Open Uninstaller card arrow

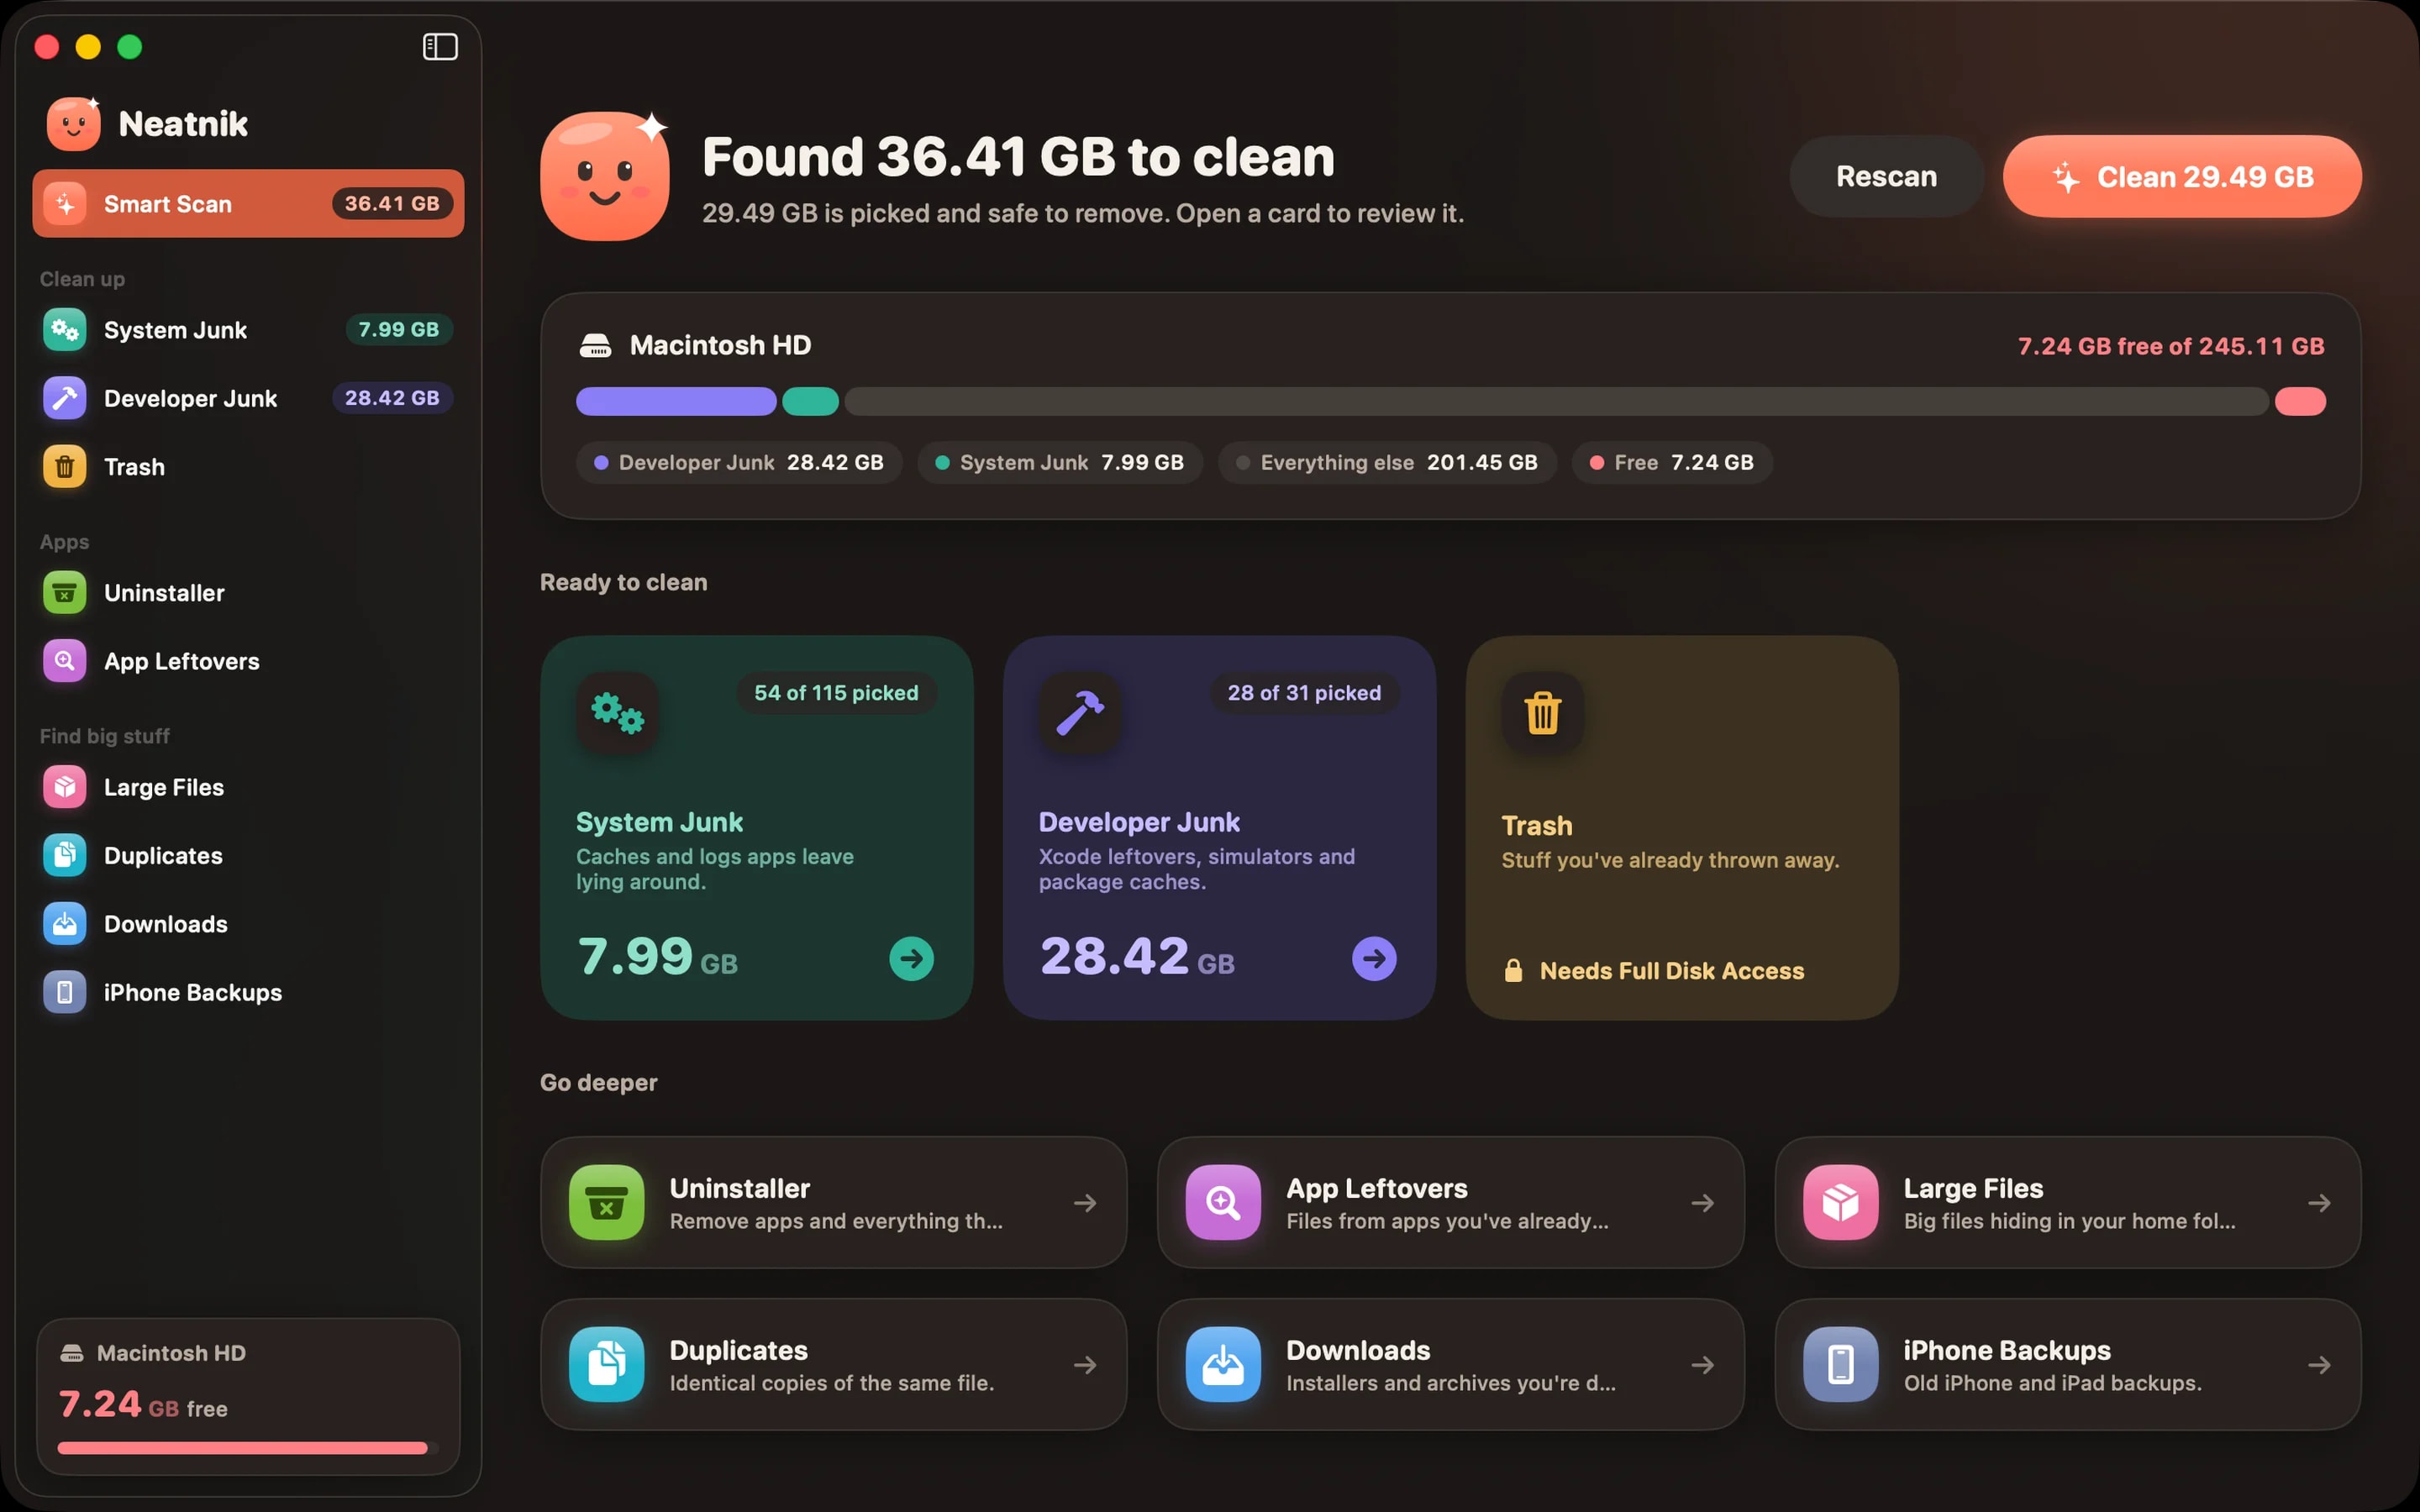[1085, 1203]
